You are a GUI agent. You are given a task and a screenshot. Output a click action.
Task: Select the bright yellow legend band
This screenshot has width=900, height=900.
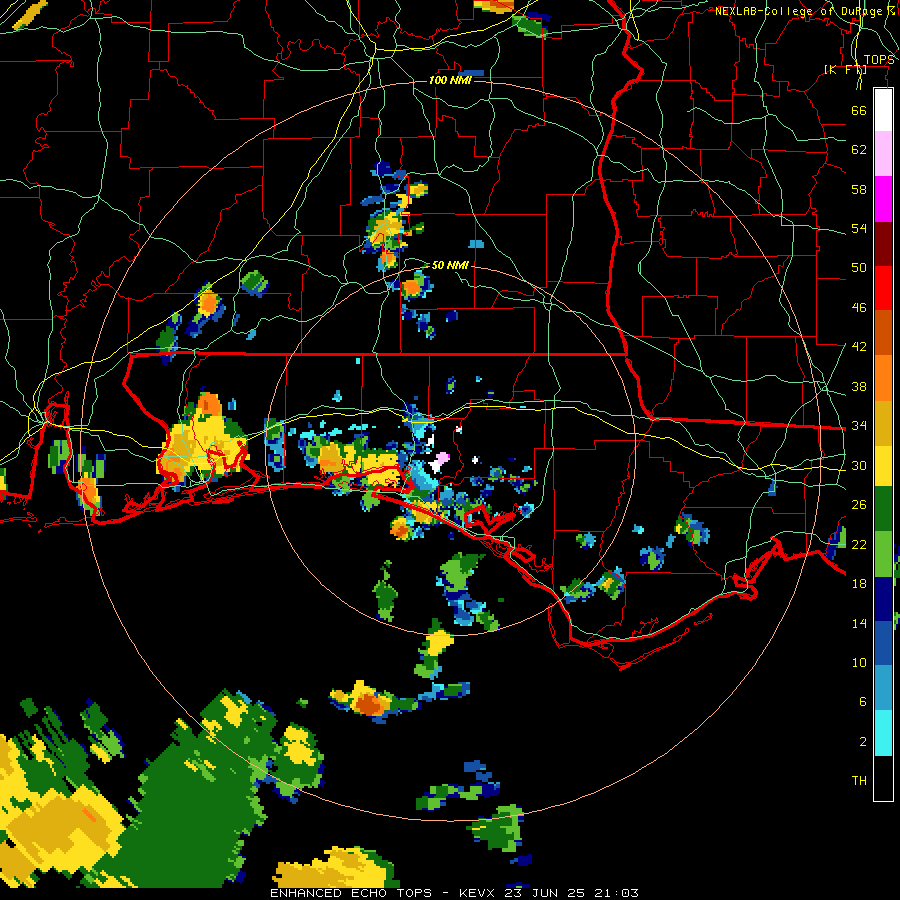point(883,466)
